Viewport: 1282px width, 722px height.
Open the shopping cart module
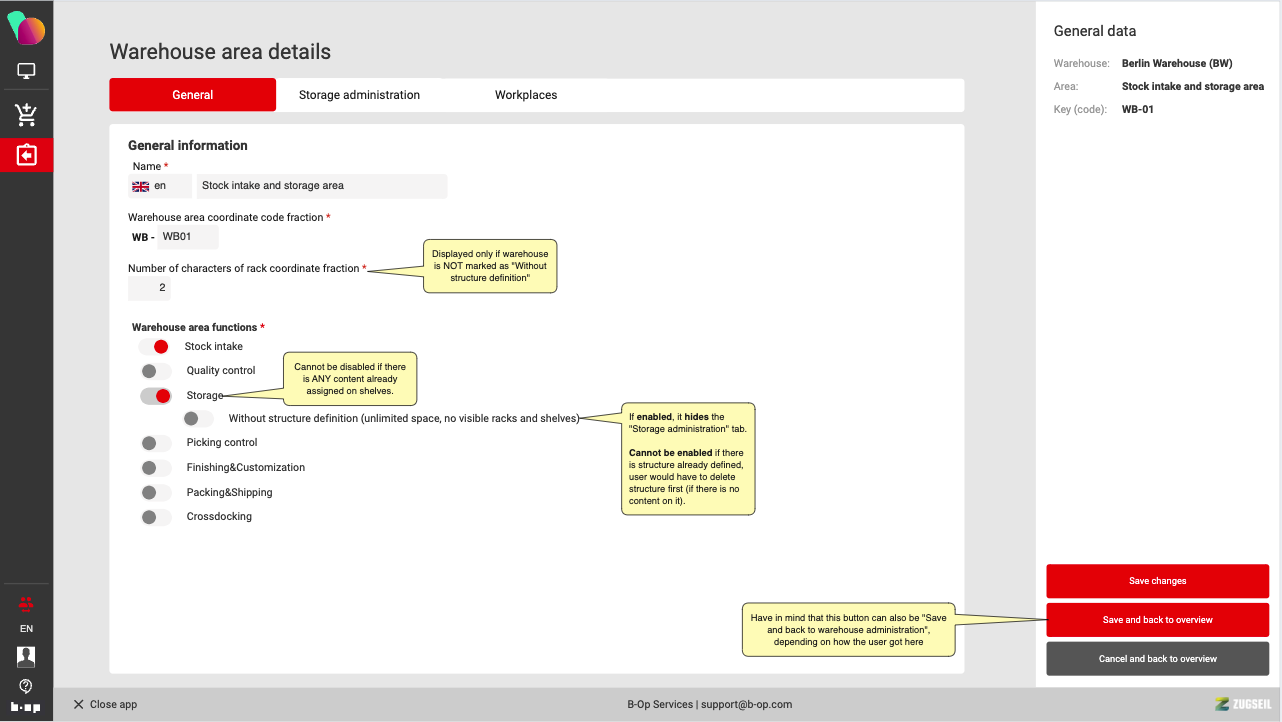click(26, 115)
